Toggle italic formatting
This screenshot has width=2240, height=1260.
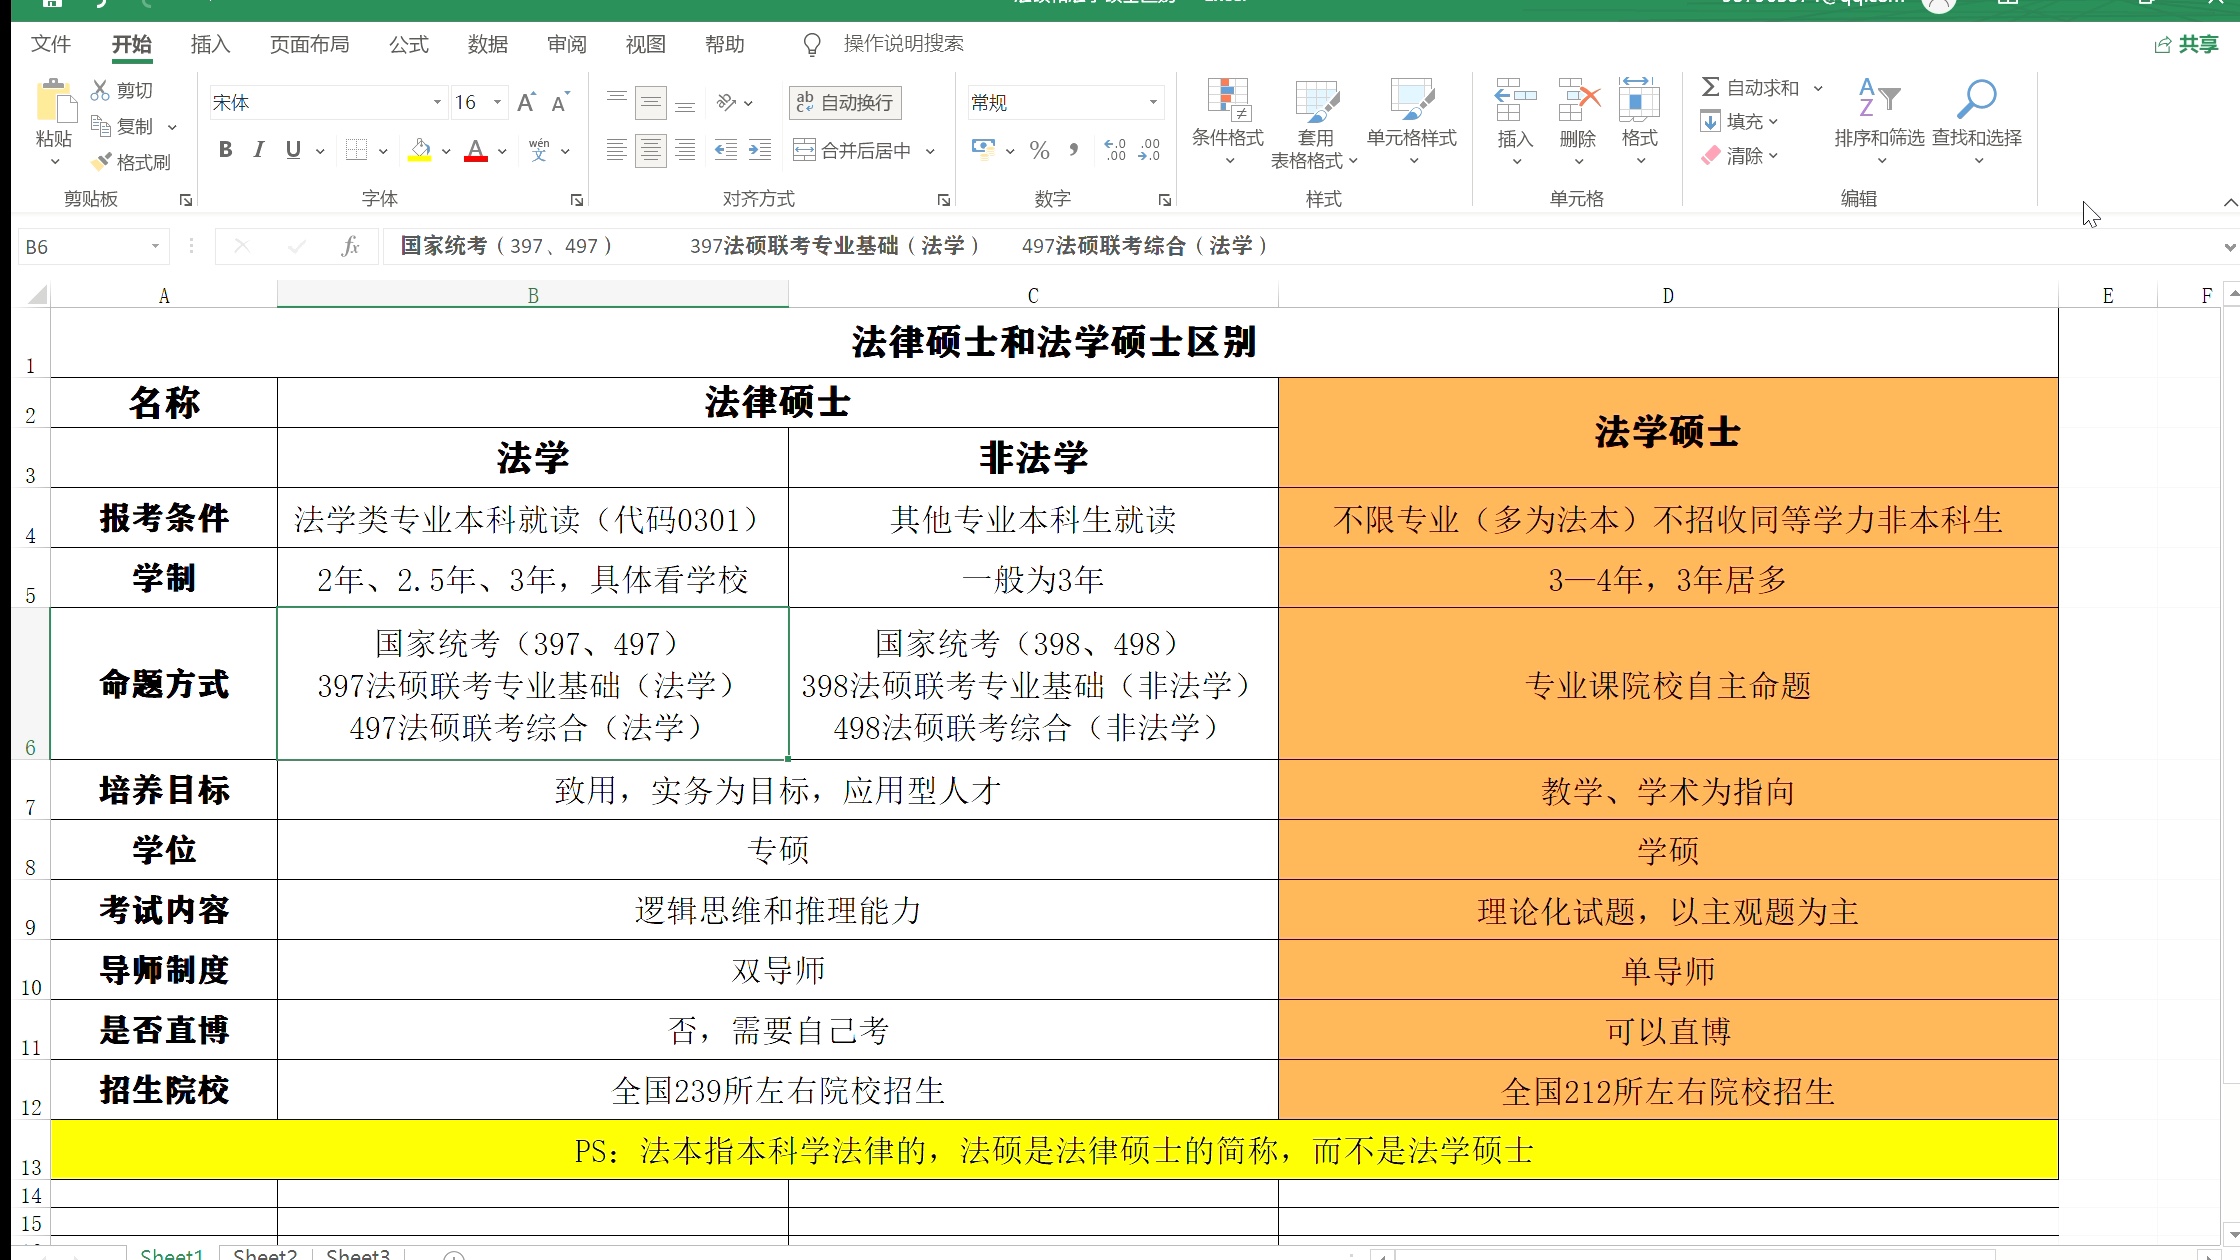(x=259, y=150)
